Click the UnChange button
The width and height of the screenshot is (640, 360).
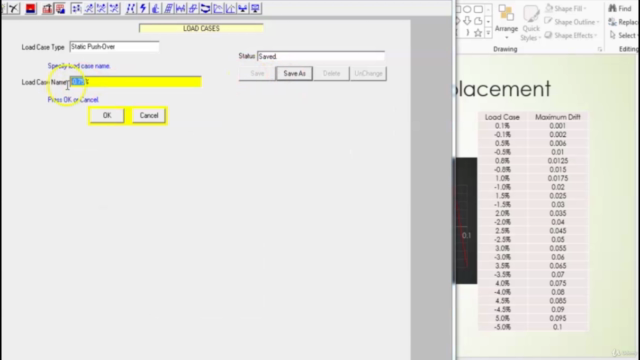(368, 73)
